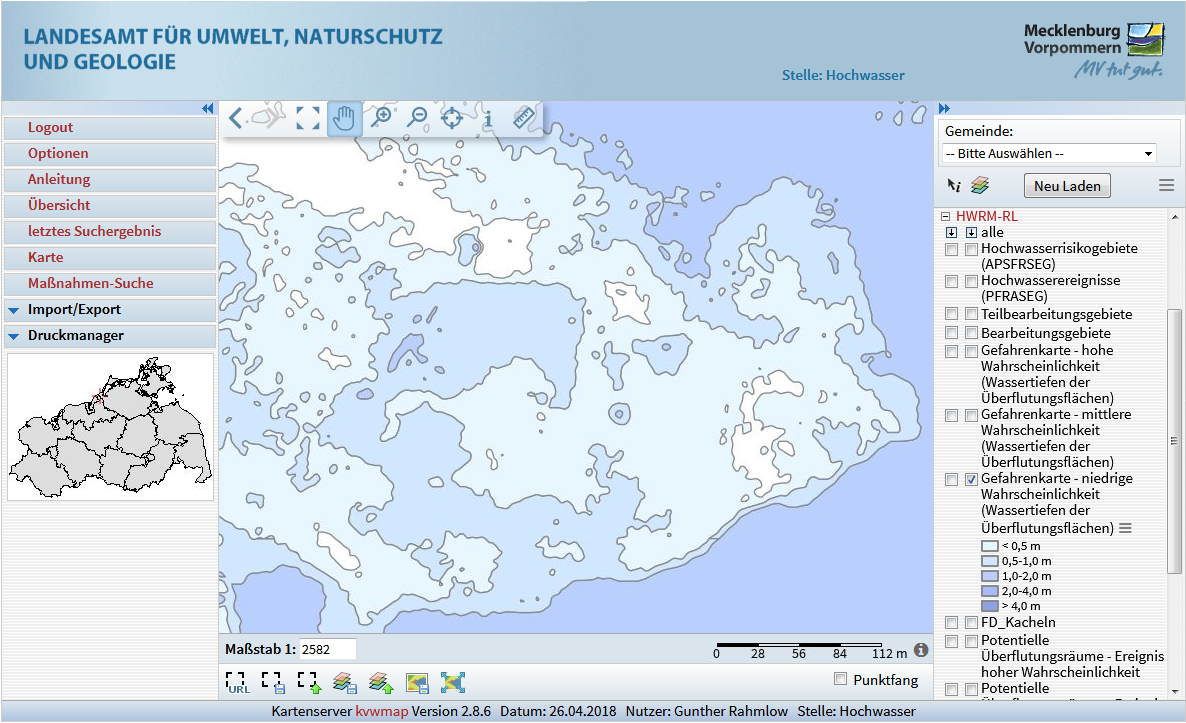Go back to previous map view

point(236,118)
